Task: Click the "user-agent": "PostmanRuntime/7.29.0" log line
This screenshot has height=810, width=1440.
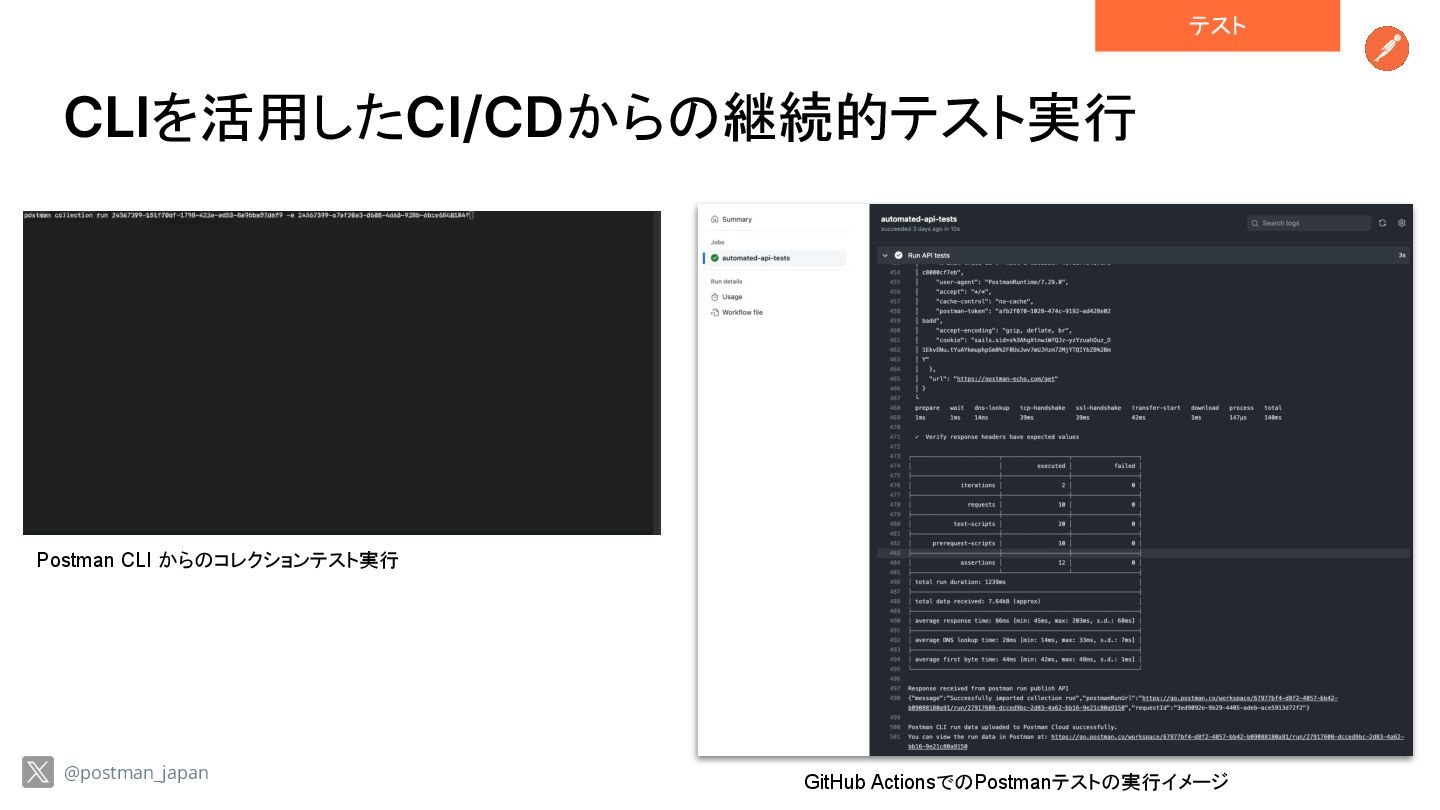Action: (1003, 282)
